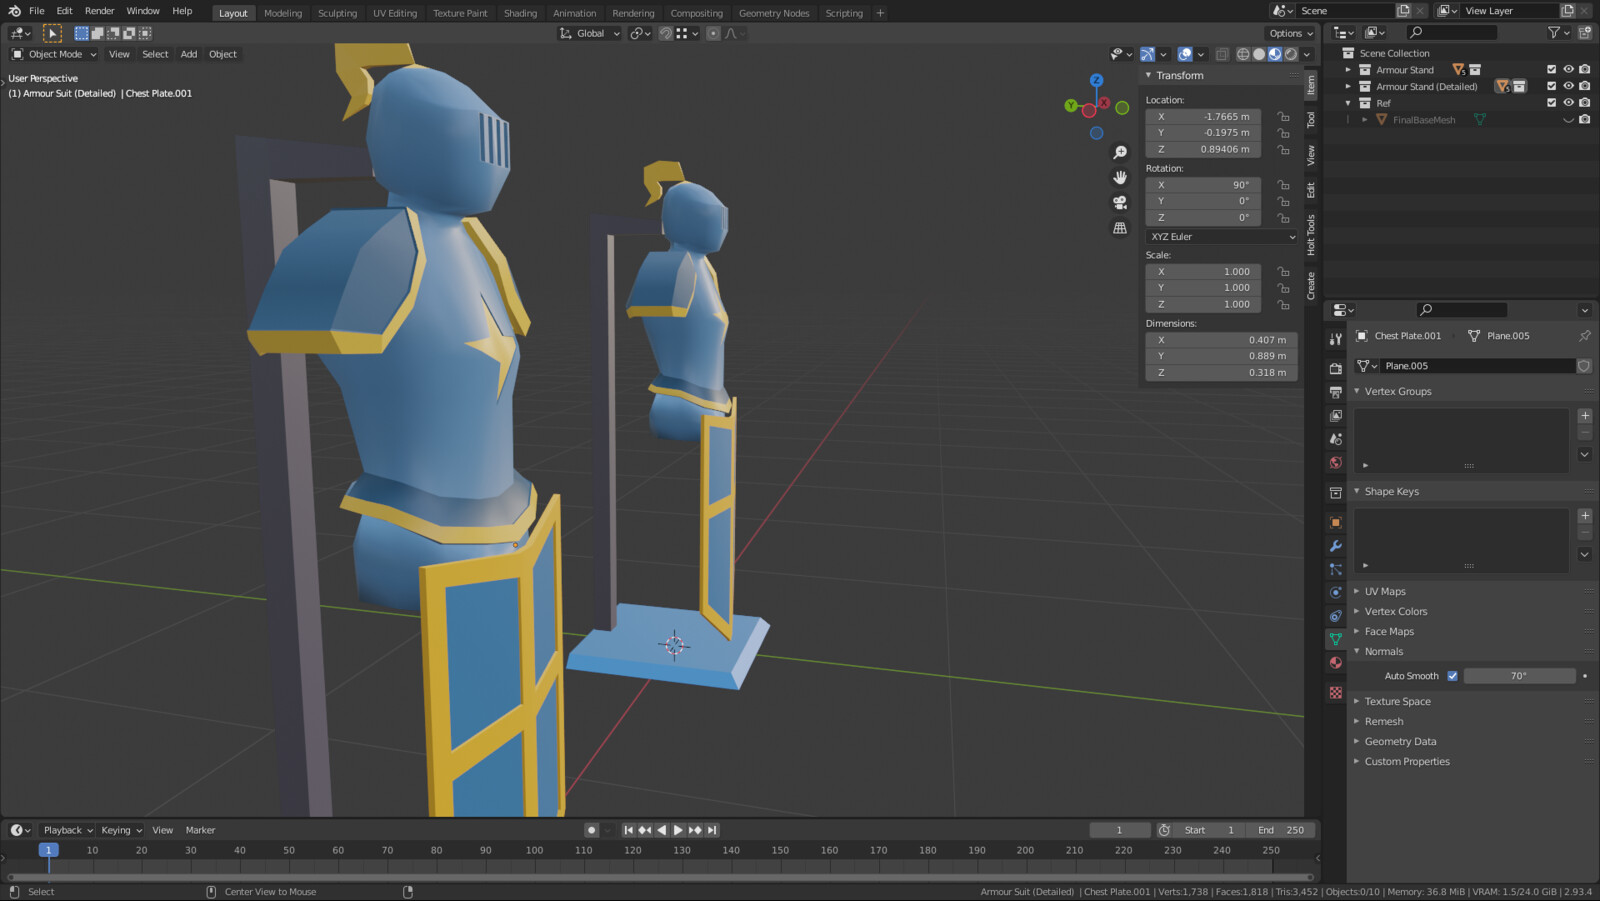The width and height of the screenshot is (1600, 901).
Task: Click the new collection icon in Outliner
Action: click(x=1585, y=33)
